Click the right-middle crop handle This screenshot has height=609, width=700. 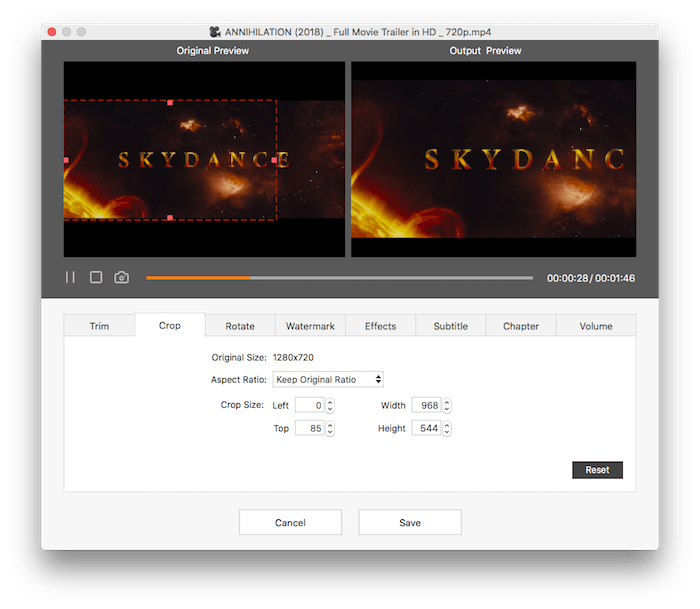[x=275, y=160]
